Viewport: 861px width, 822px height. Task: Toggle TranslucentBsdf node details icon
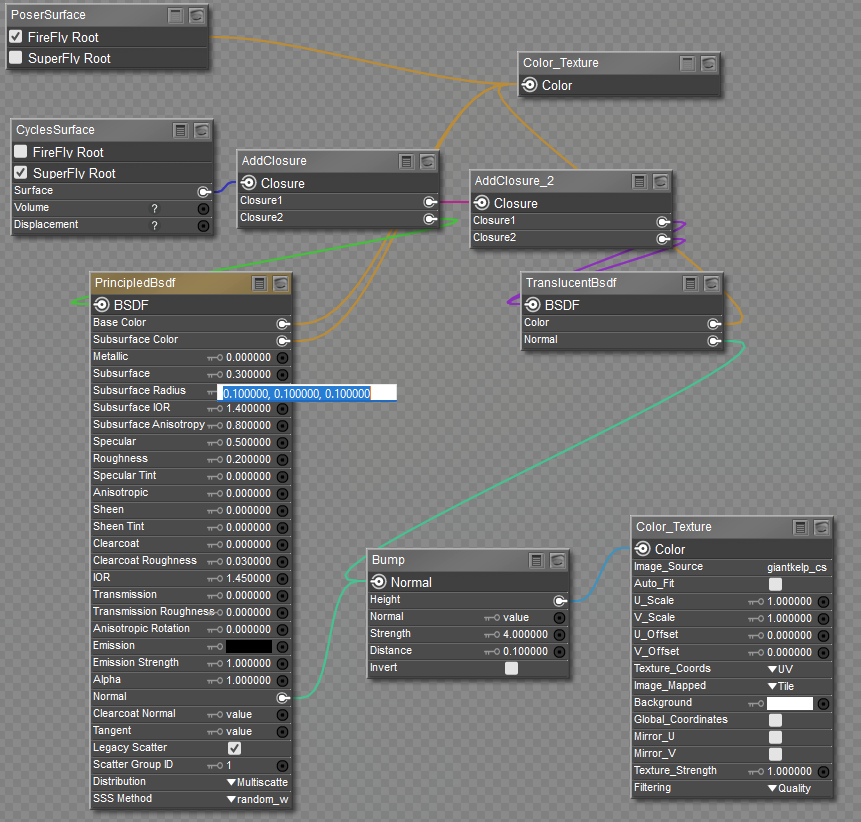pyautogui.click(x=691, y=283)
